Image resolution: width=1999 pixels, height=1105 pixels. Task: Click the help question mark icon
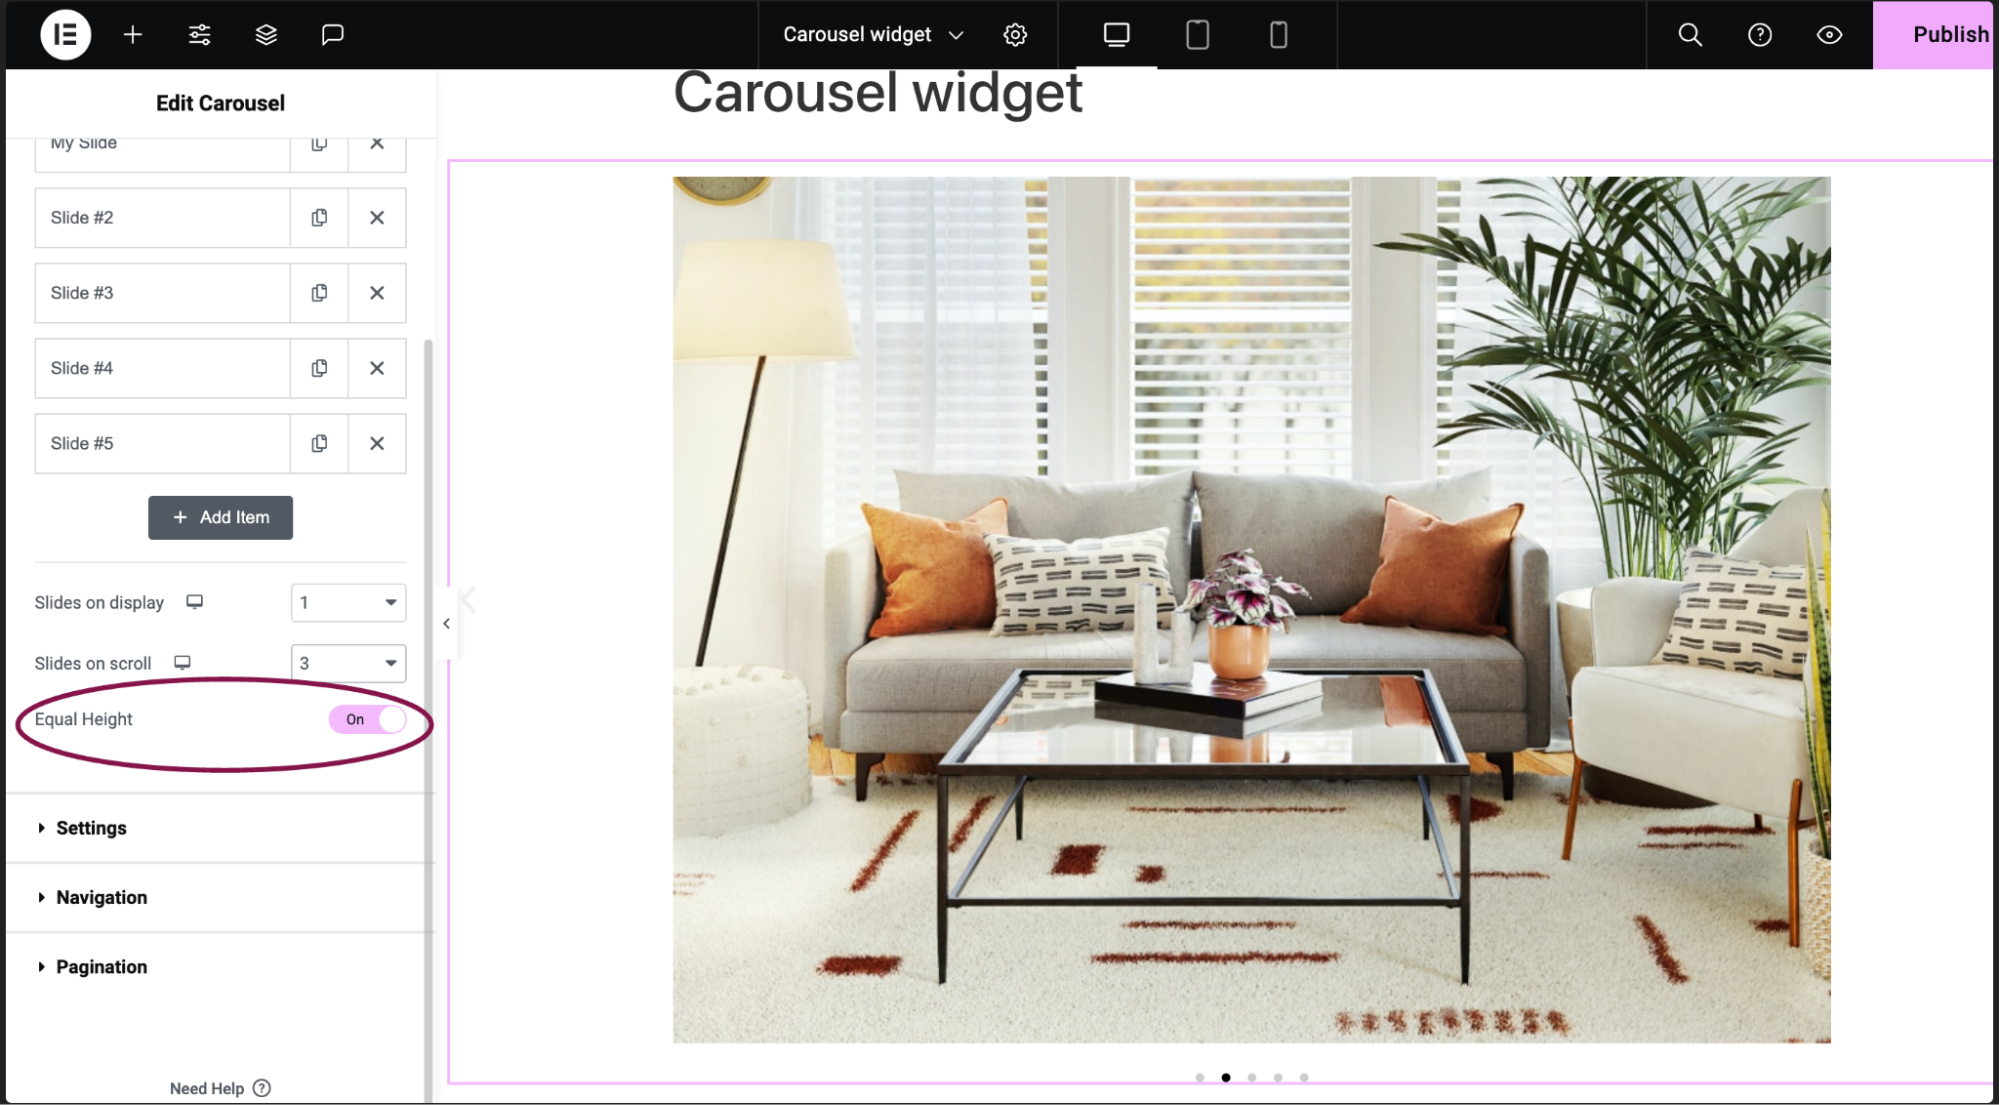pos(1760,34)
